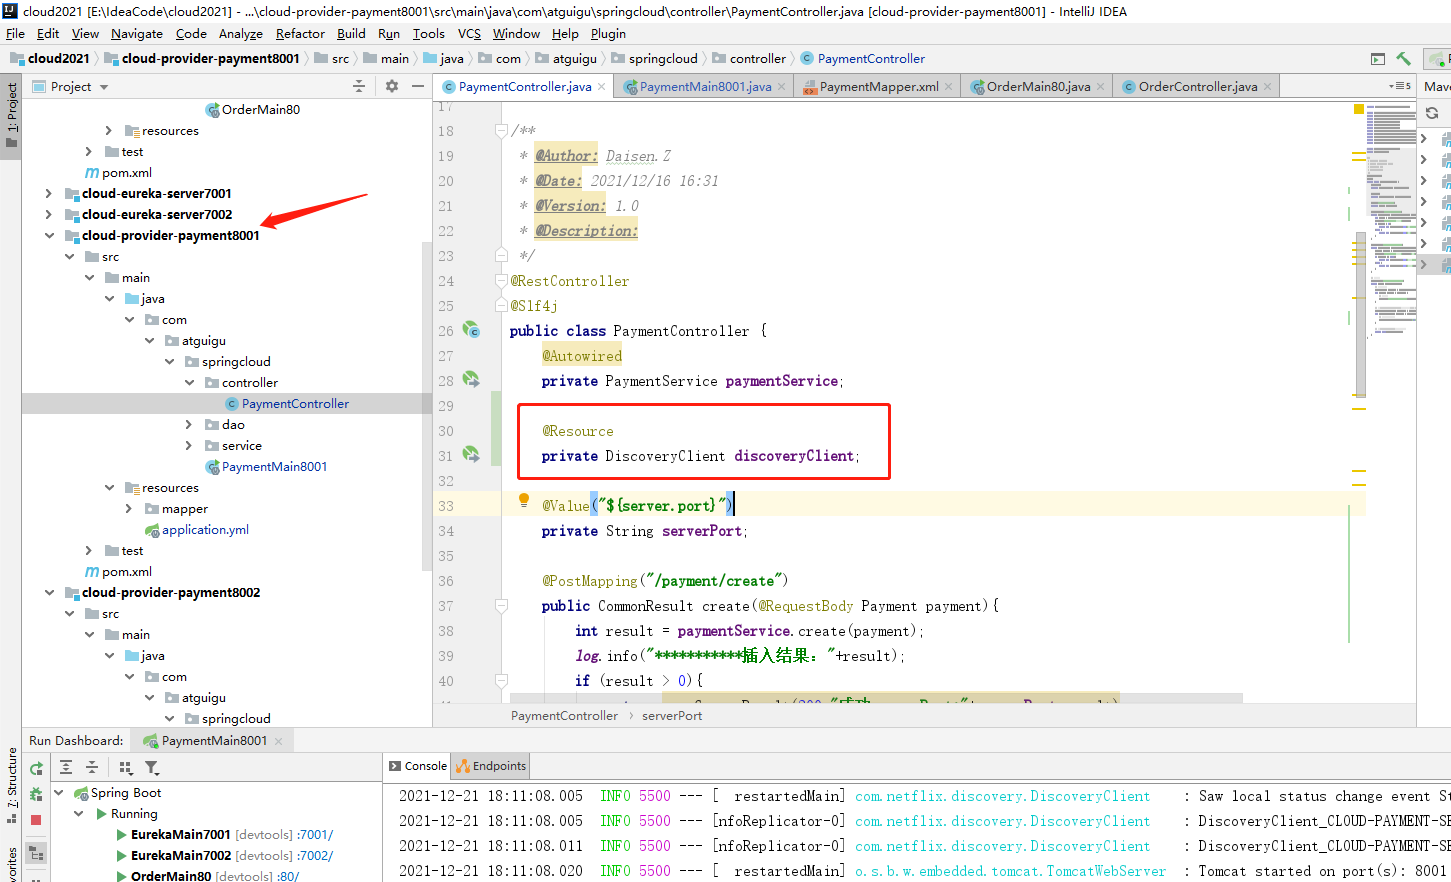Close the PaymentMain8001.java editor tab
This screenshot has width=1451, height=882.
(x=782, y=87)
